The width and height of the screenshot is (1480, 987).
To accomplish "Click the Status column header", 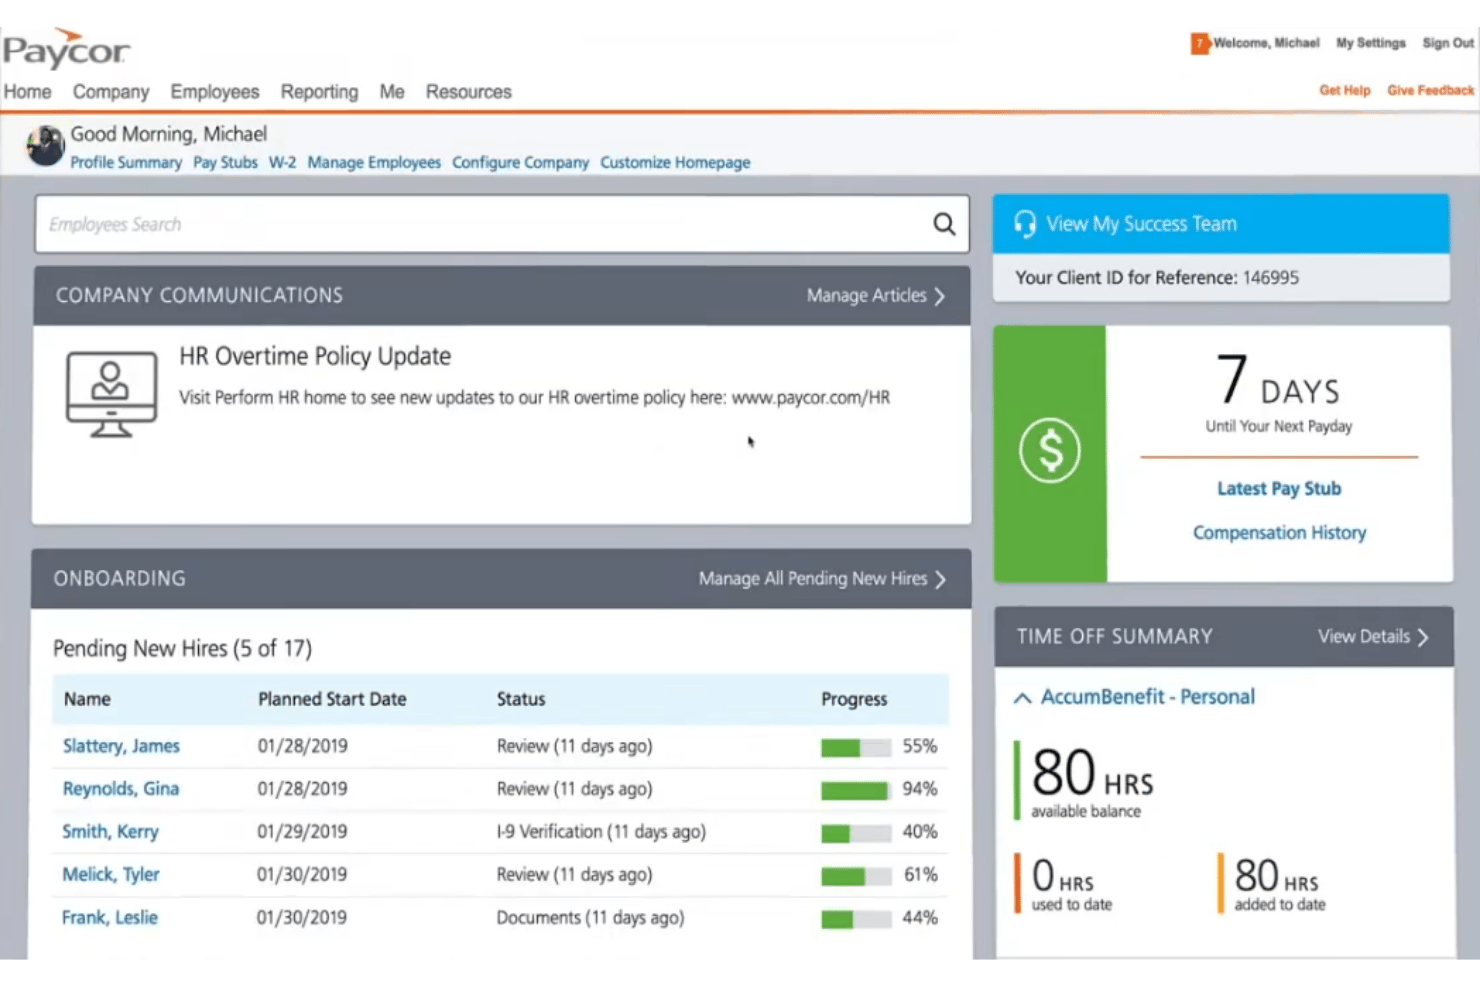I will (x=521, y=699).
